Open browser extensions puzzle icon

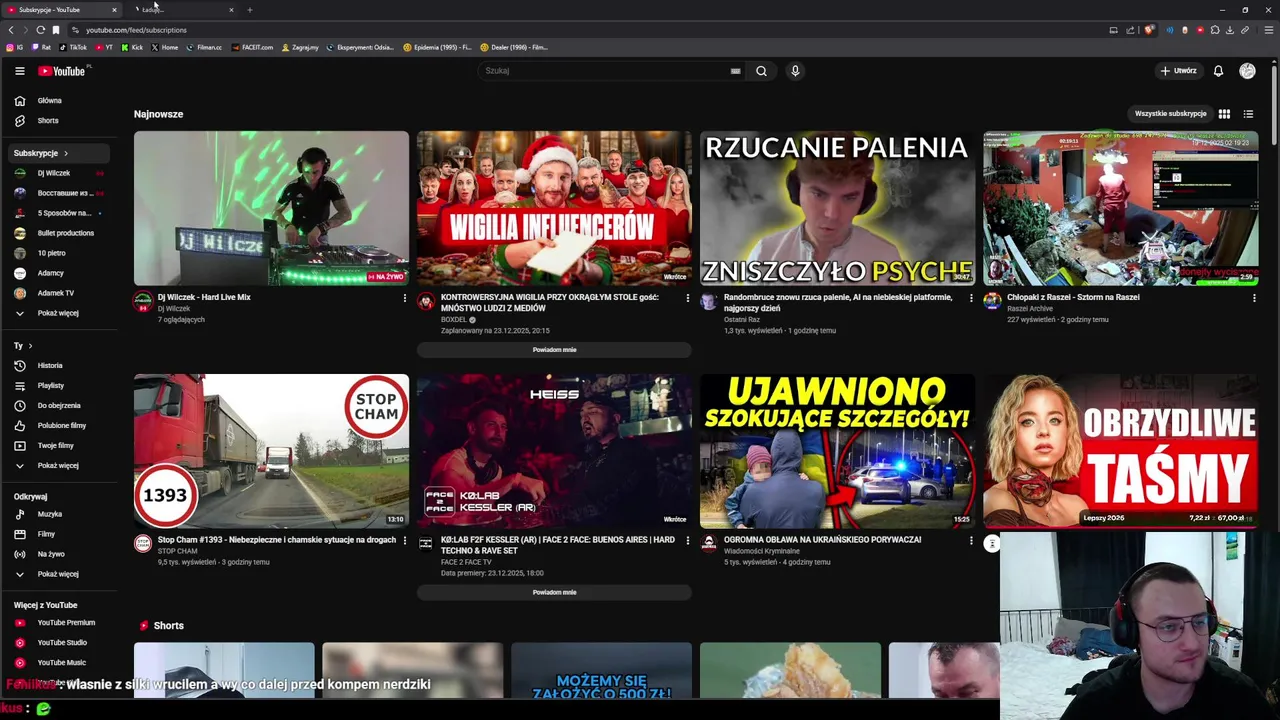click(x=1215, y=30)
